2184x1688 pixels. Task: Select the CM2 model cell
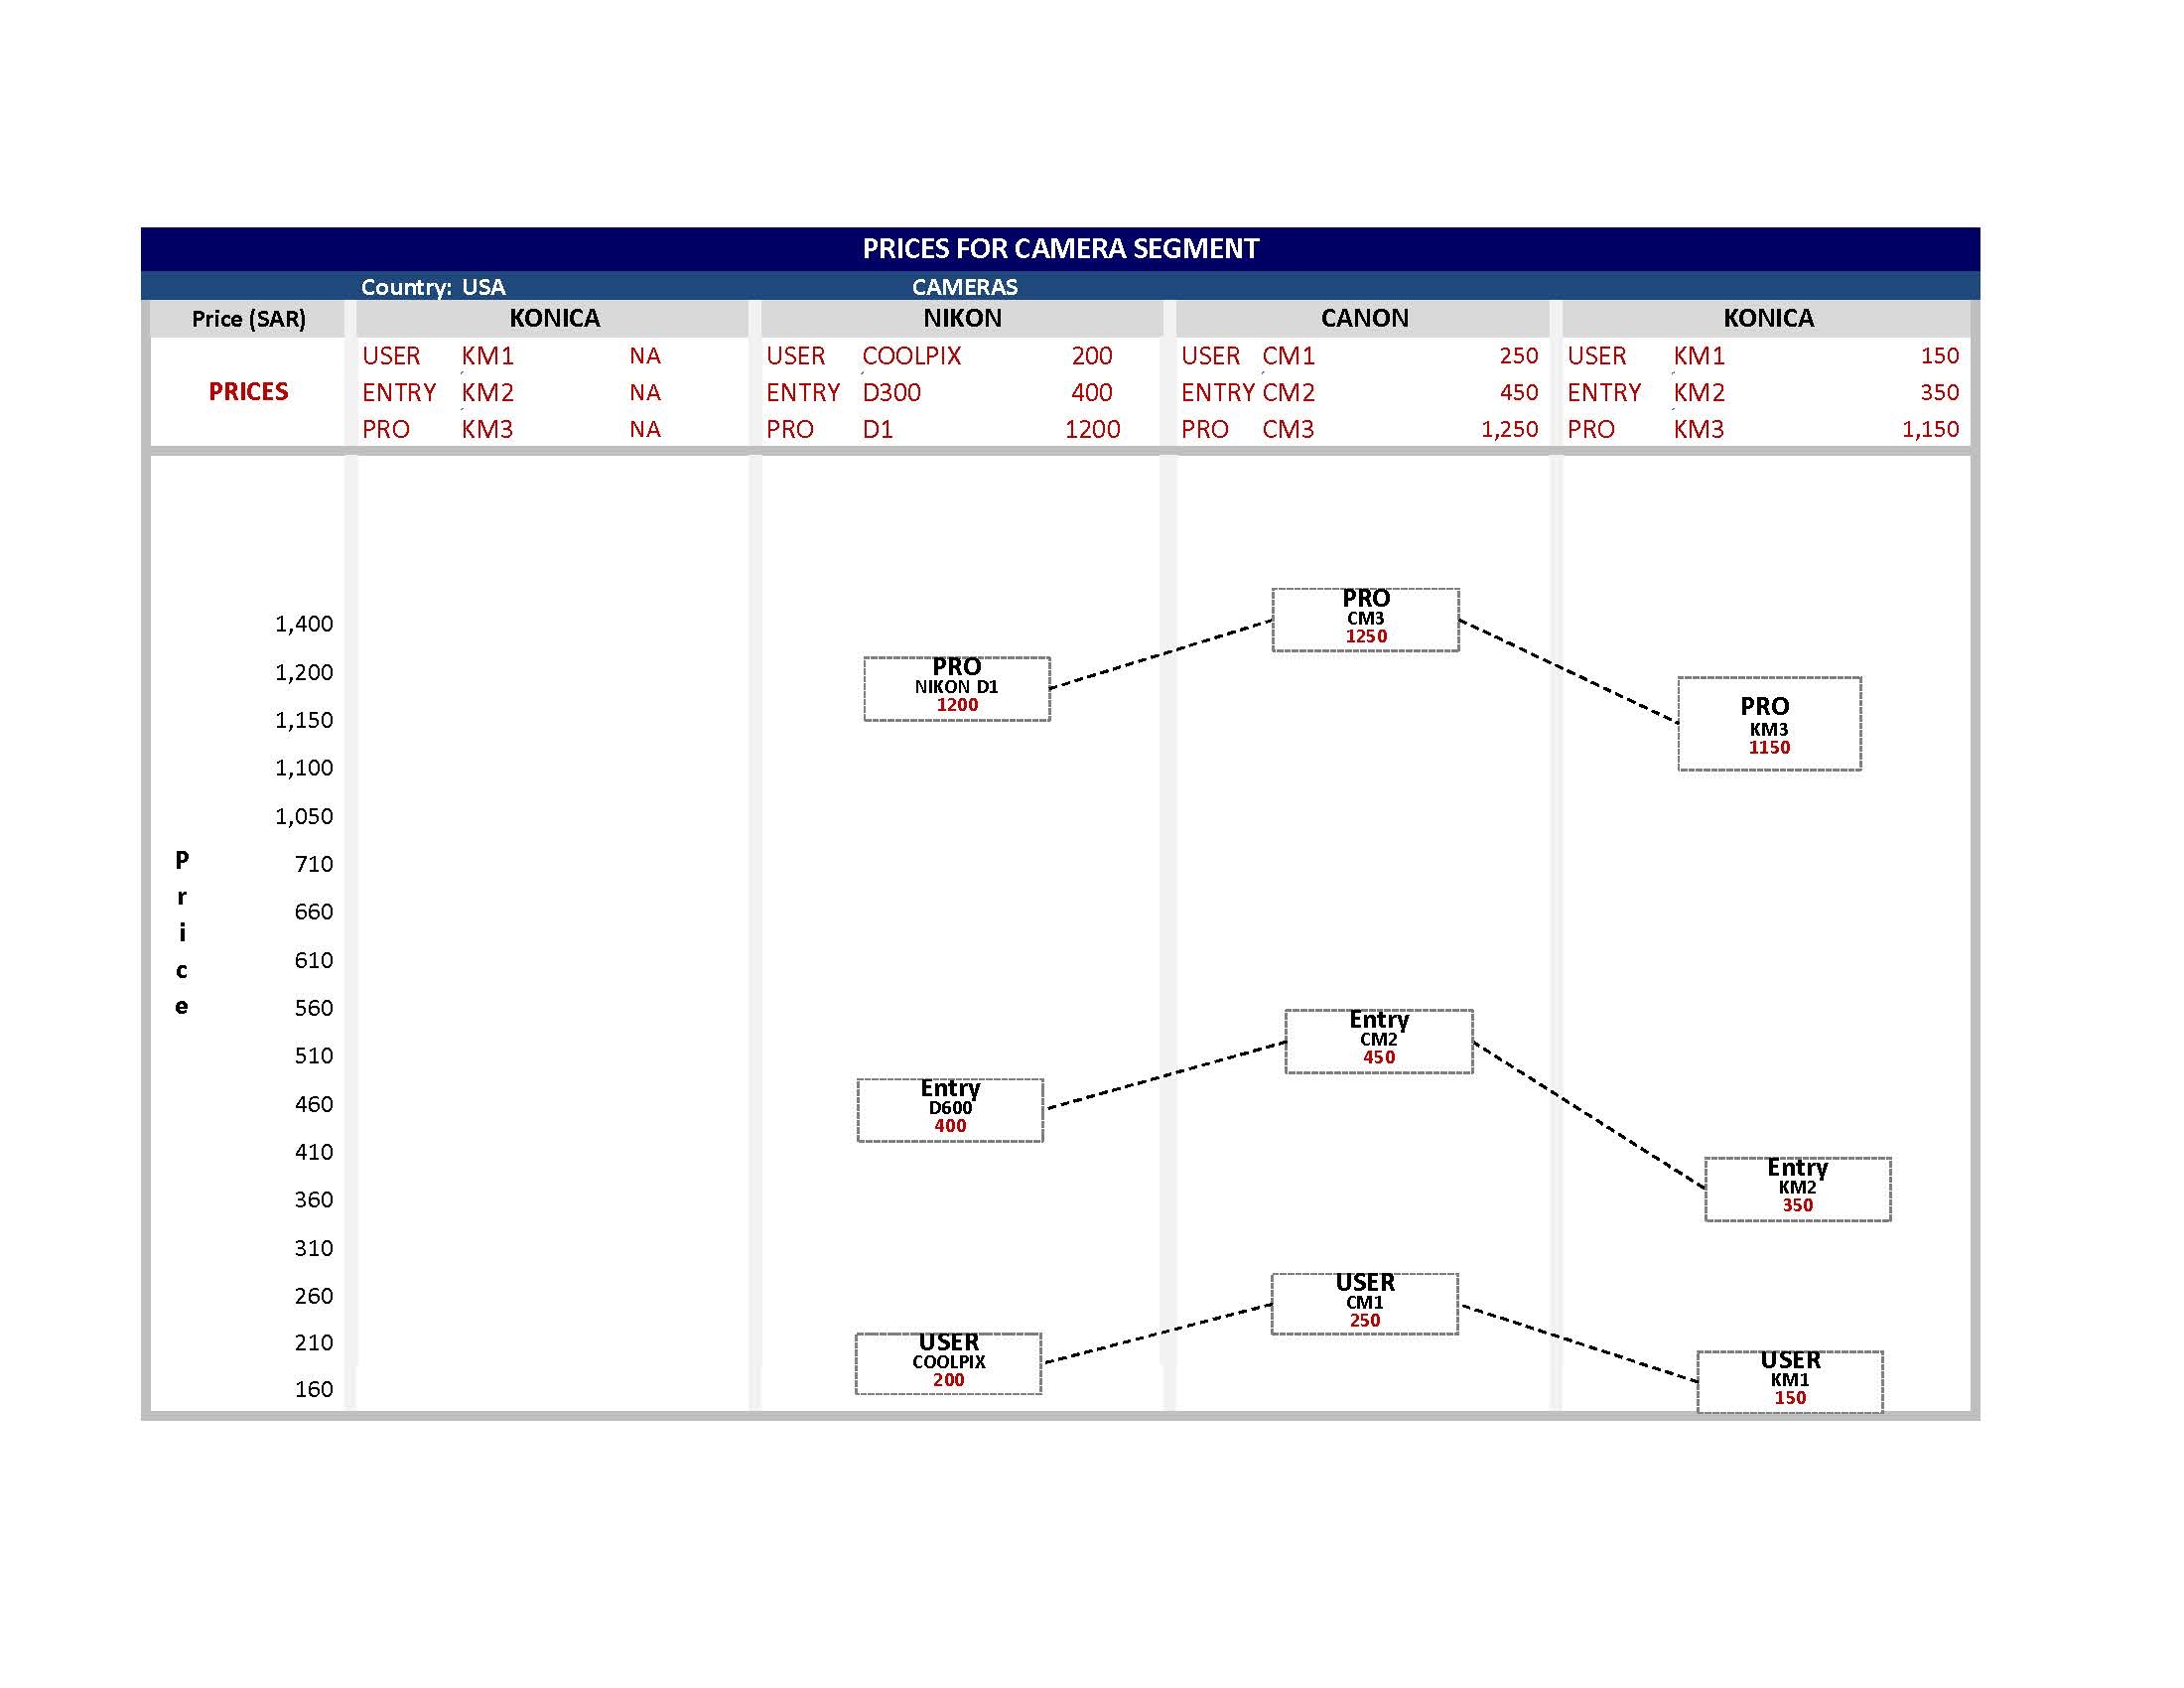point(1288,393)
